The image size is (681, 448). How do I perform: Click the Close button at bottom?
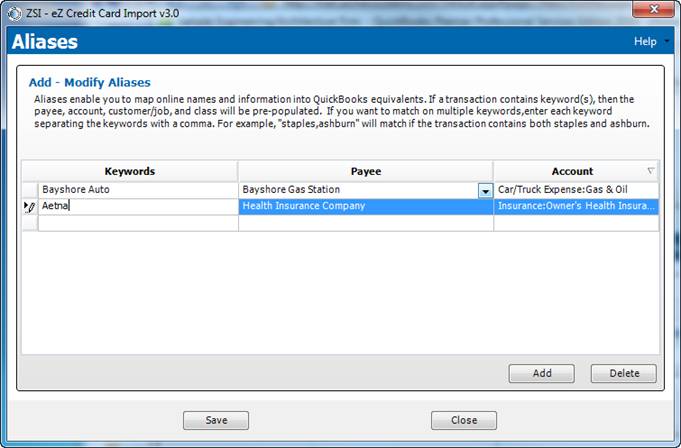point(463,421)
